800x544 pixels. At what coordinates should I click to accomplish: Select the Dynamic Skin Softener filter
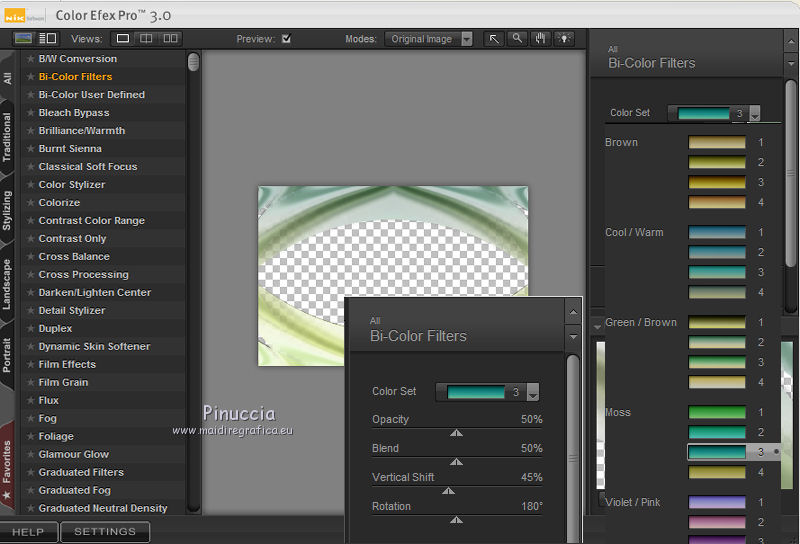coord(94,347)
